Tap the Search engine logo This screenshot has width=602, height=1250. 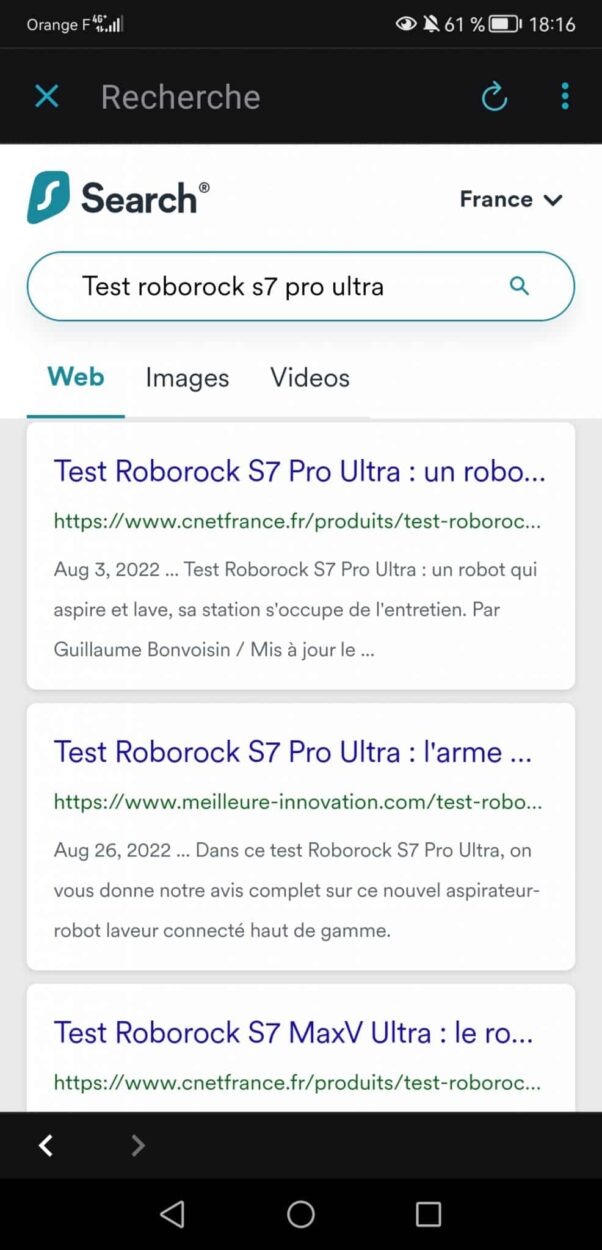tap(117, 198)
